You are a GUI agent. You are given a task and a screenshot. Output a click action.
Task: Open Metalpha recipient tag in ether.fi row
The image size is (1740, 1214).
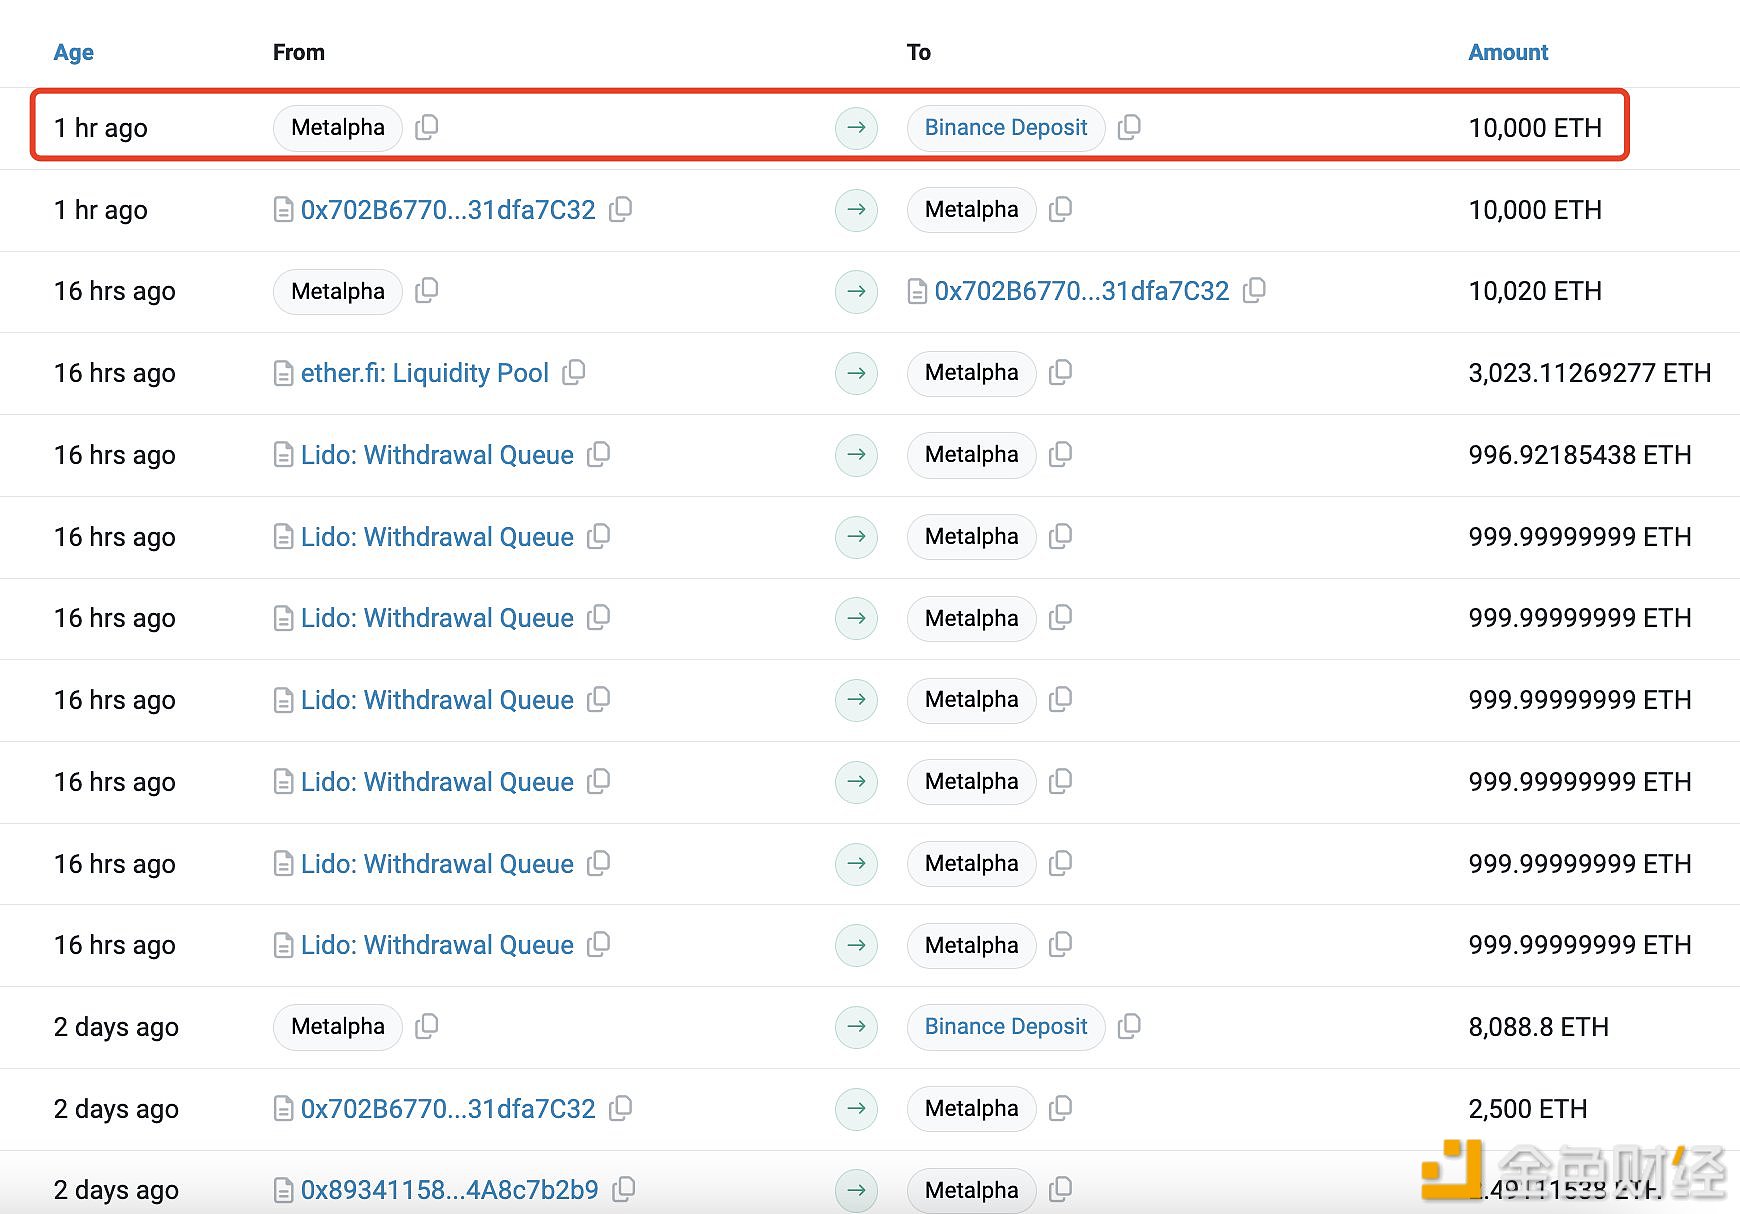971,373
